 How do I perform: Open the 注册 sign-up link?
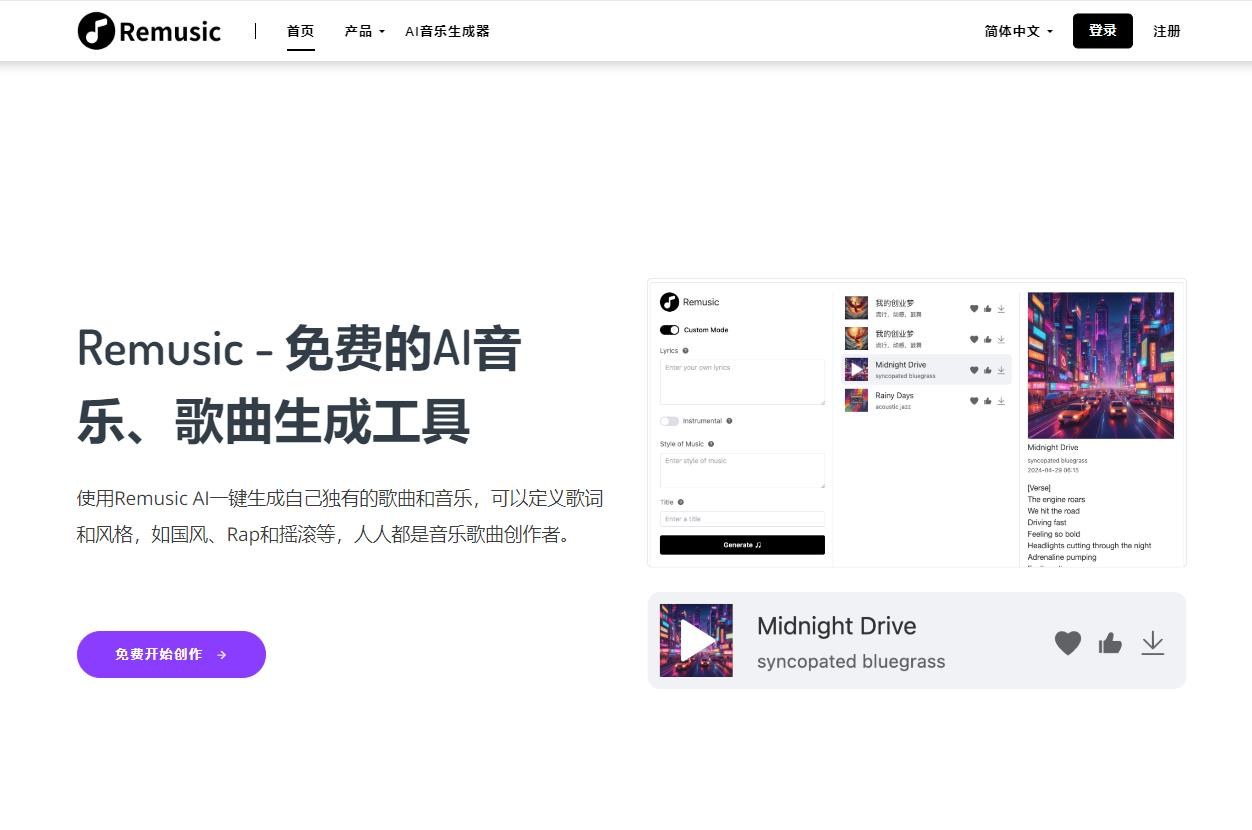point(1166,31)
